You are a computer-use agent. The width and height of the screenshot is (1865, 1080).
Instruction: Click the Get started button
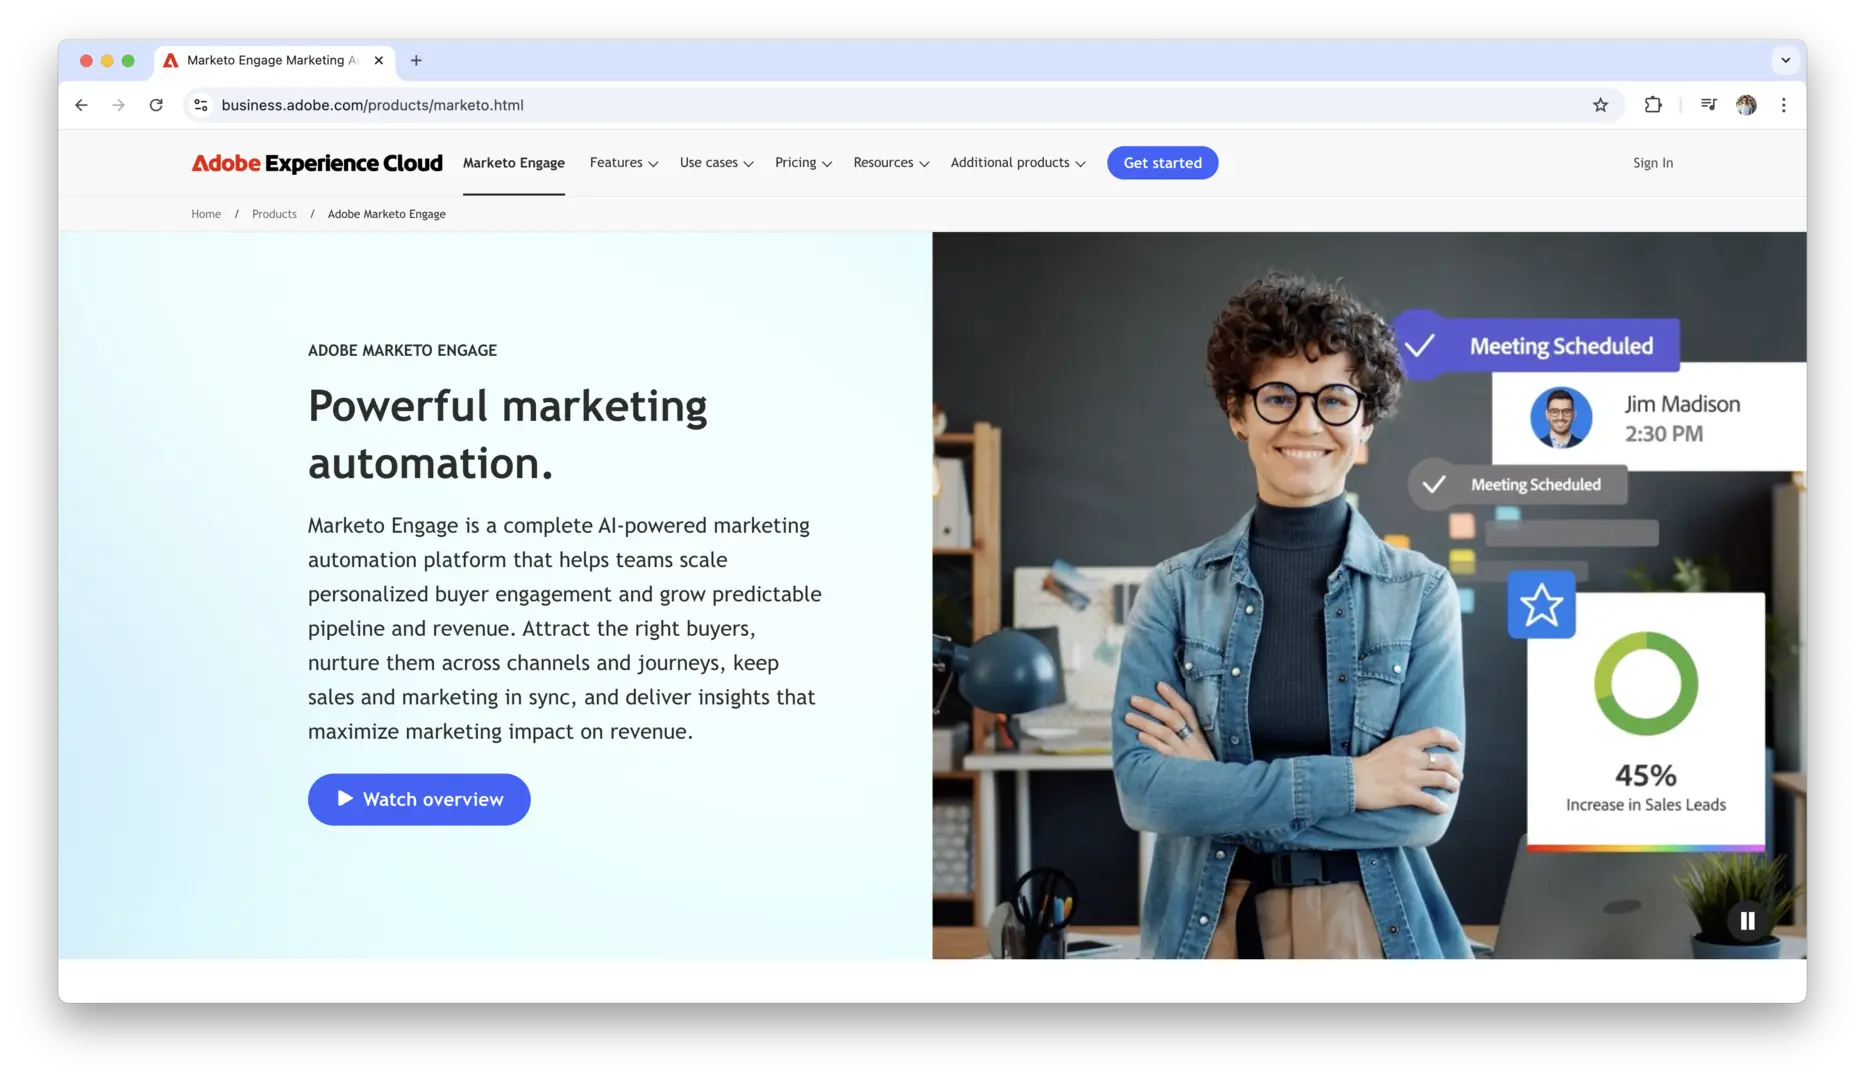click(1162, 163)
